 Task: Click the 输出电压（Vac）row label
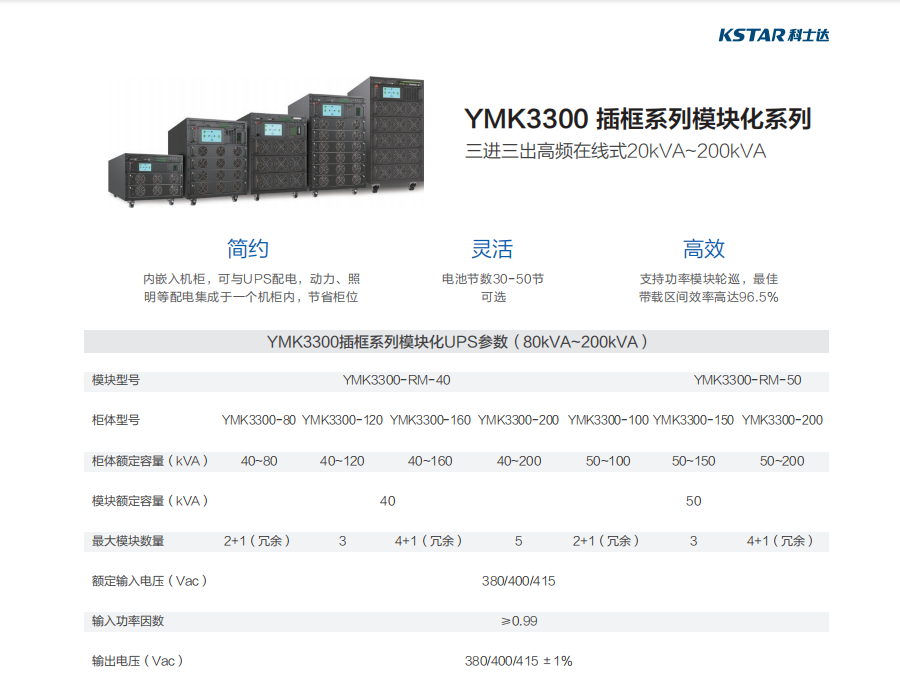(137, 661)
